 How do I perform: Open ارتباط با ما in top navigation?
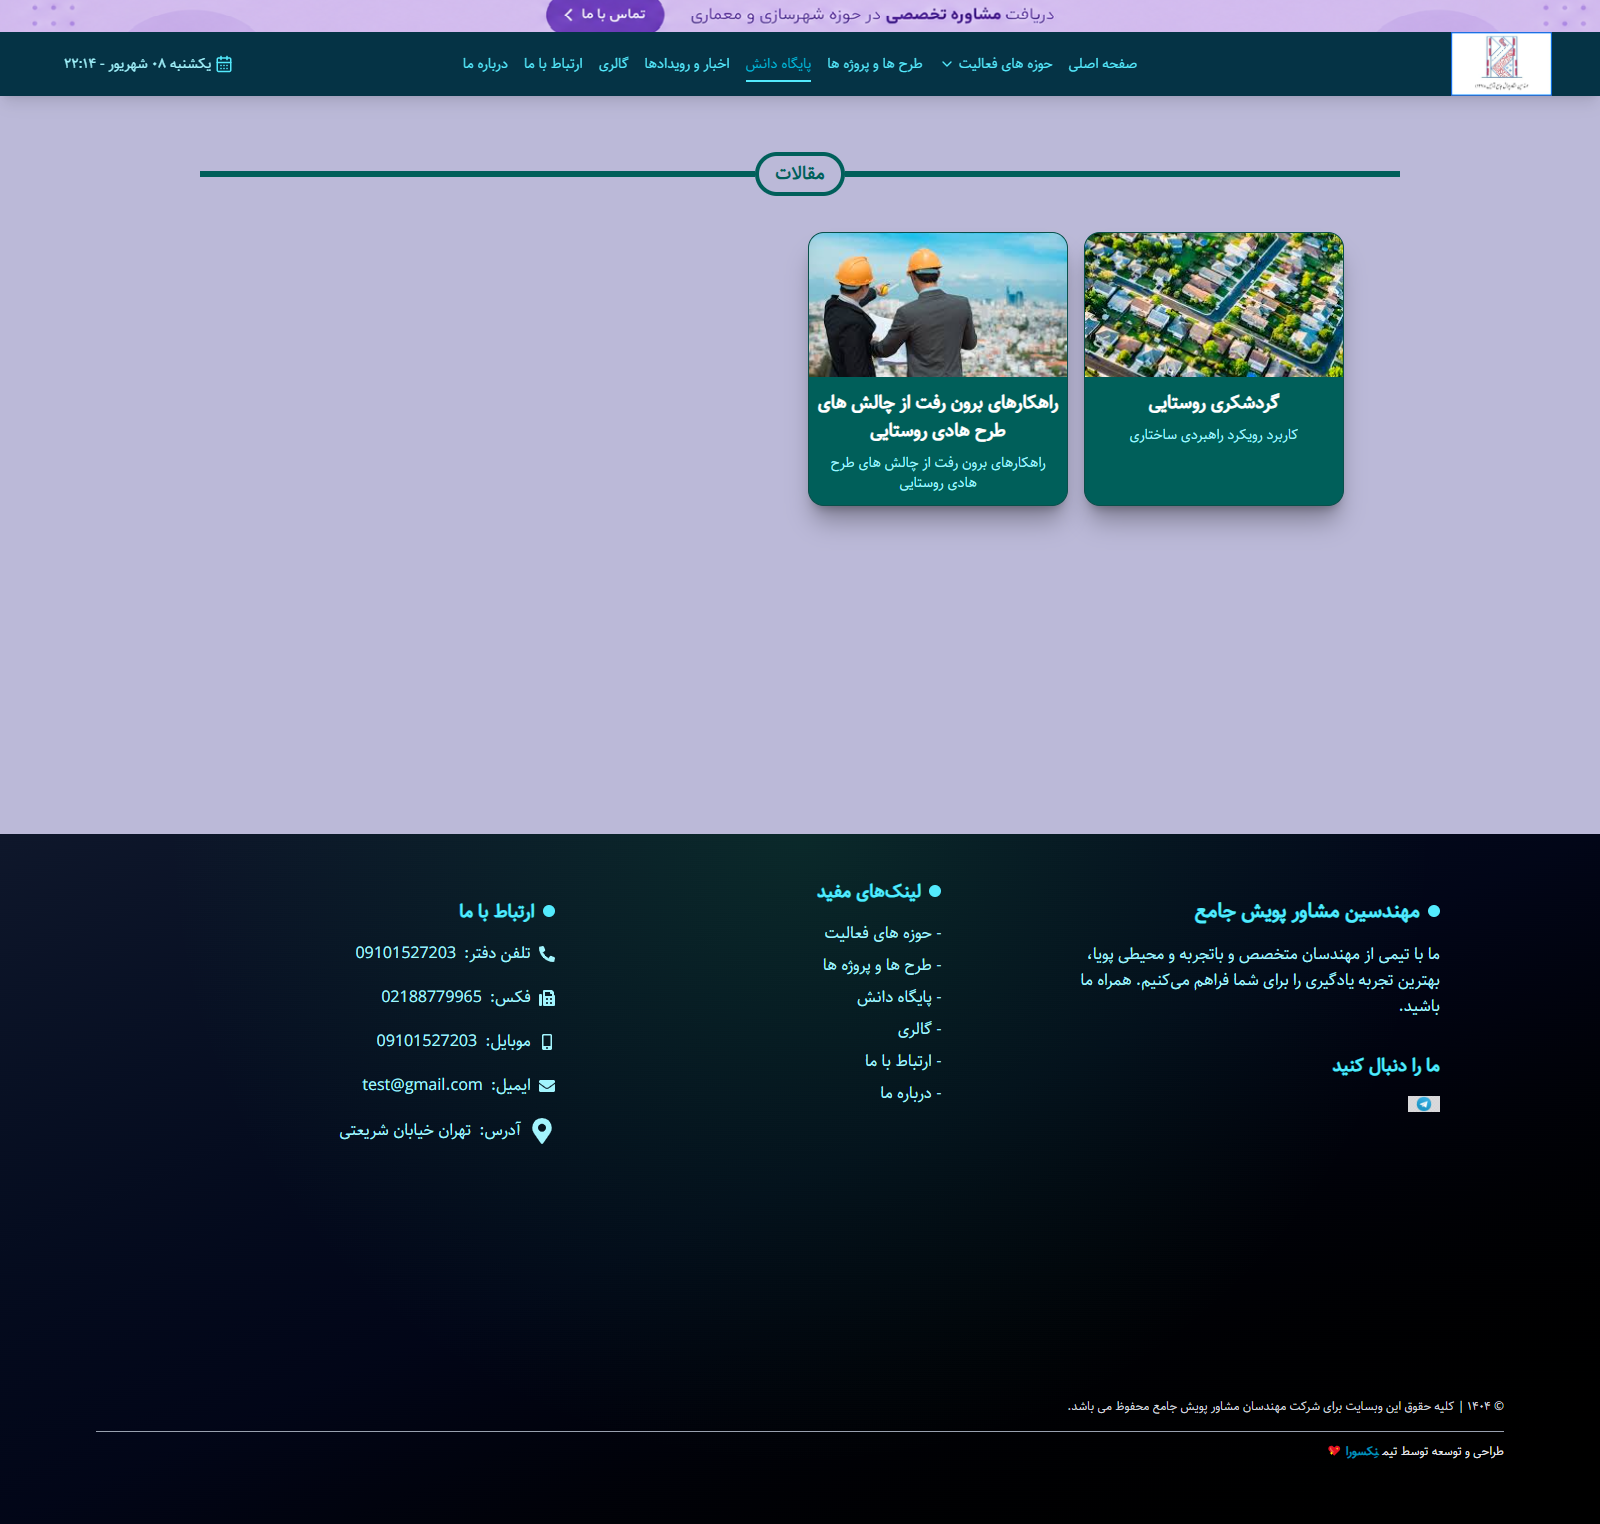(553, 64)
